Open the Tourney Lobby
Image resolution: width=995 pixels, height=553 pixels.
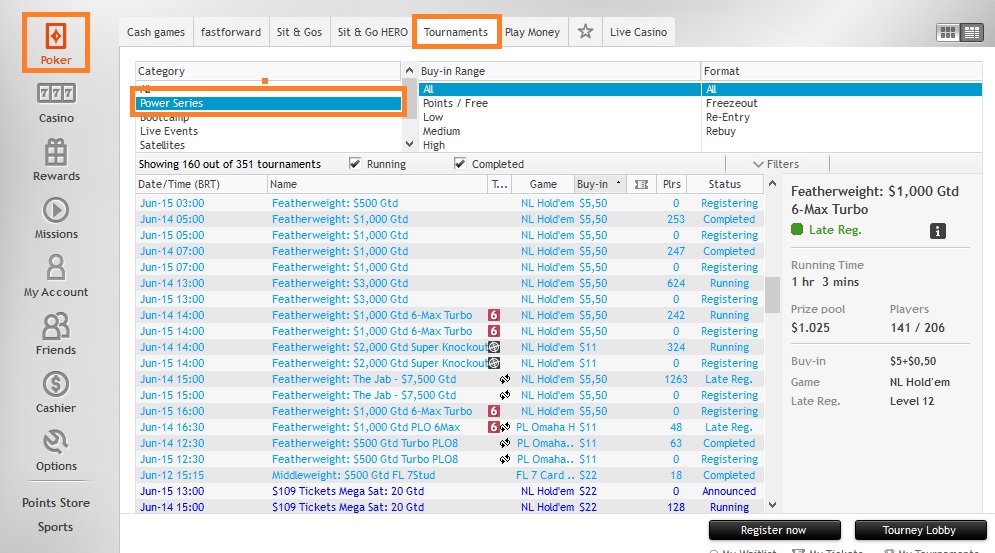919,530
